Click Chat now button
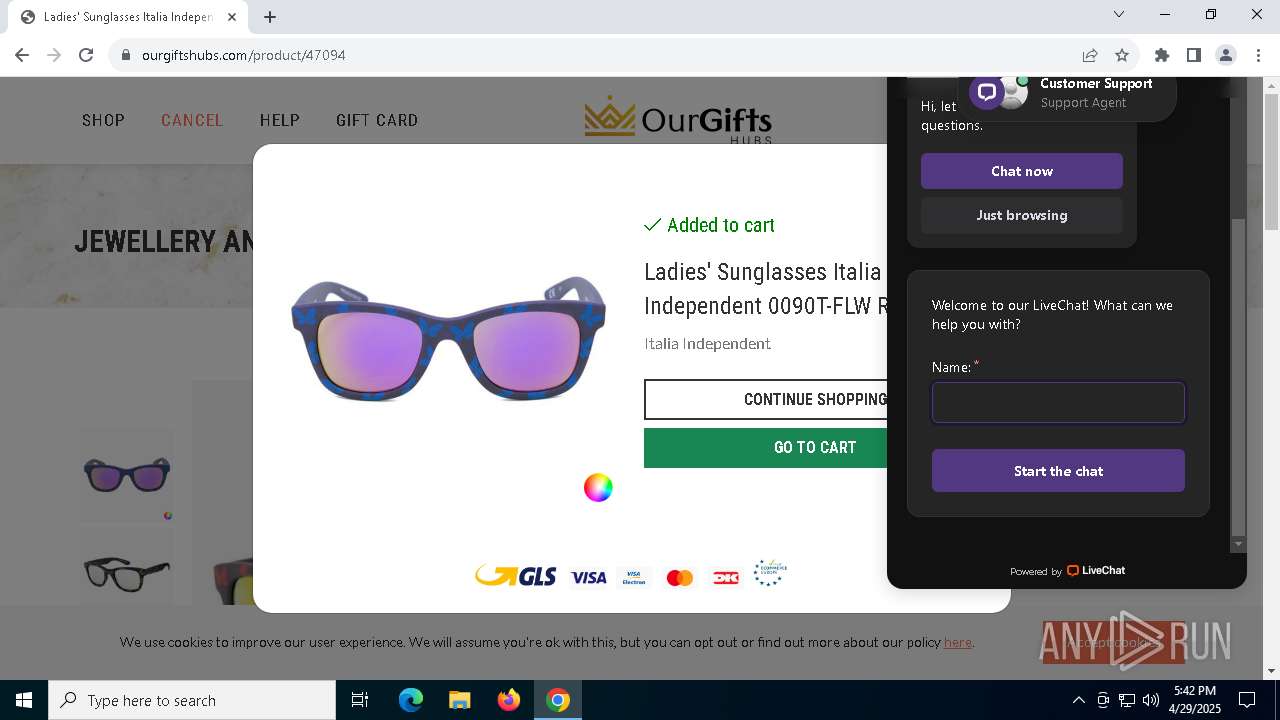1280x720 pixels. click(x=1022, y=171)
